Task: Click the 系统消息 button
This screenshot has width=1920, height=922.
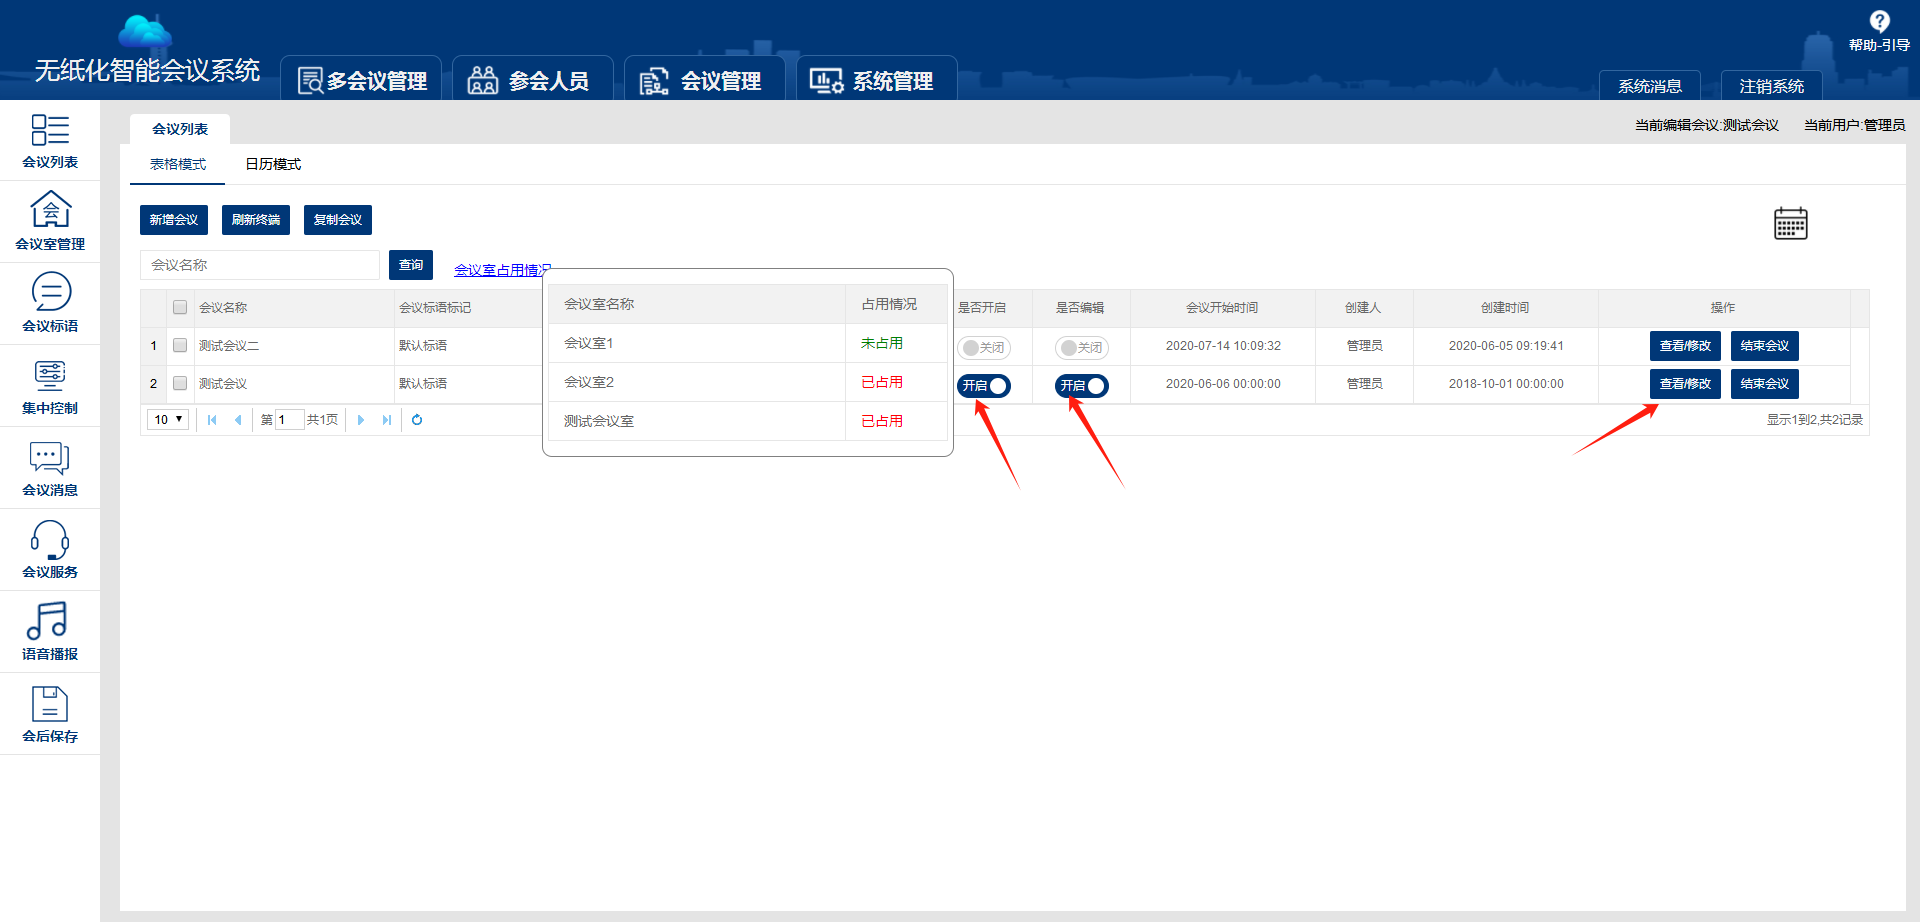Action: click(1650, 86)
